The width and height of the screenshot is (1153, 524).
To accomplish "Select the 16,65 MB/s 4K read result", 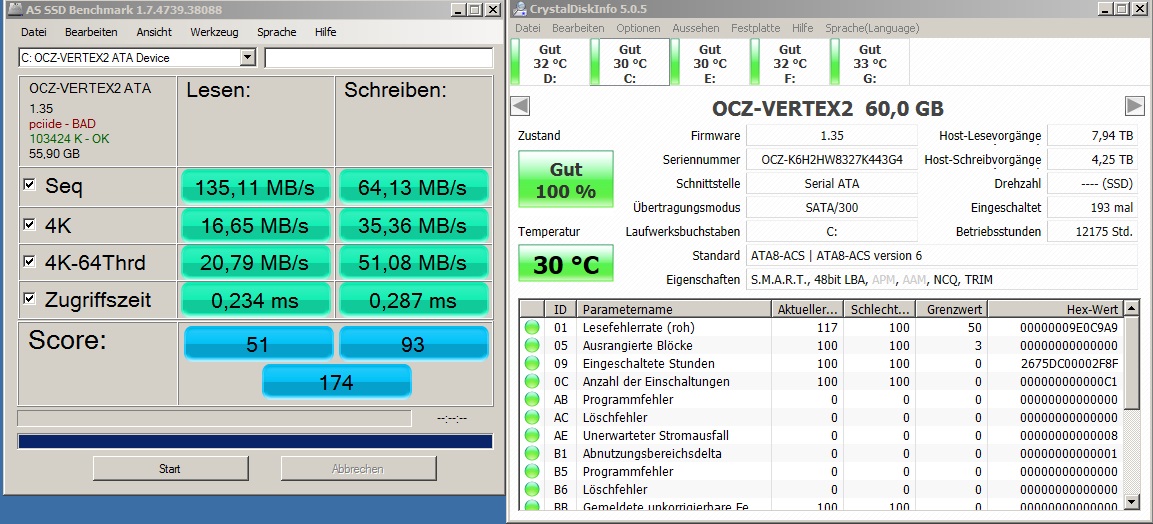I will pyautogui.click(x=255, y=225).
